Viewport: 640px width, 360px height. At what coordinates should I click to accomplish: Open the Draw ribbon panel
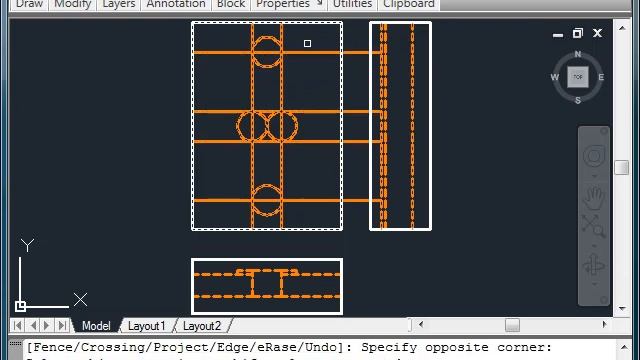(29, 4)
